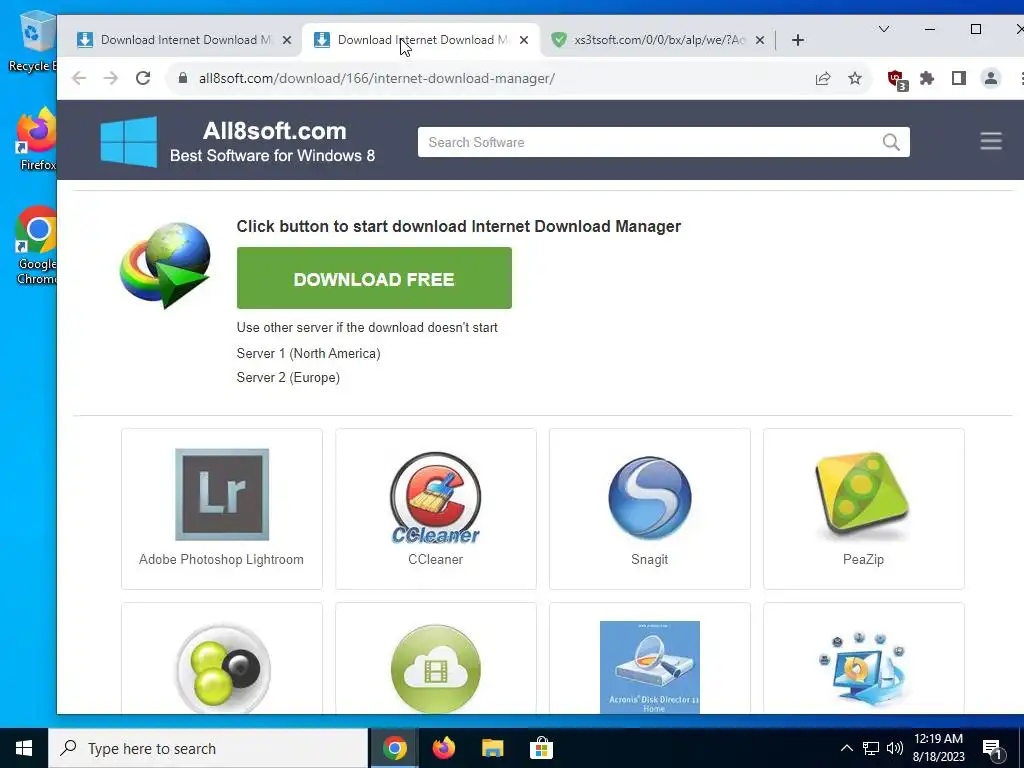
Task: Open Windows Start menu
Action: pyautogui.click(x=24, y=748)
